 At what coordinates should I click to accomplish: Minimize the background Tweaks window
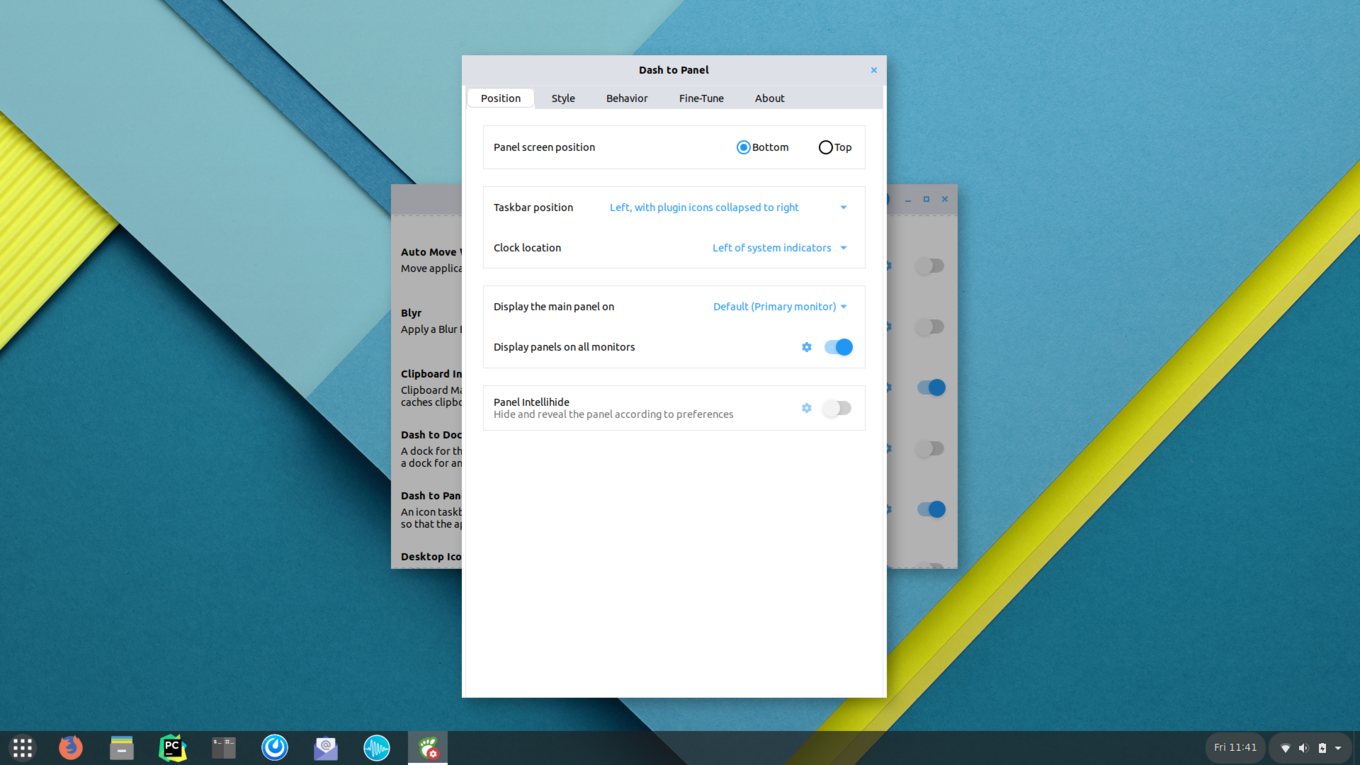point(908,199)
